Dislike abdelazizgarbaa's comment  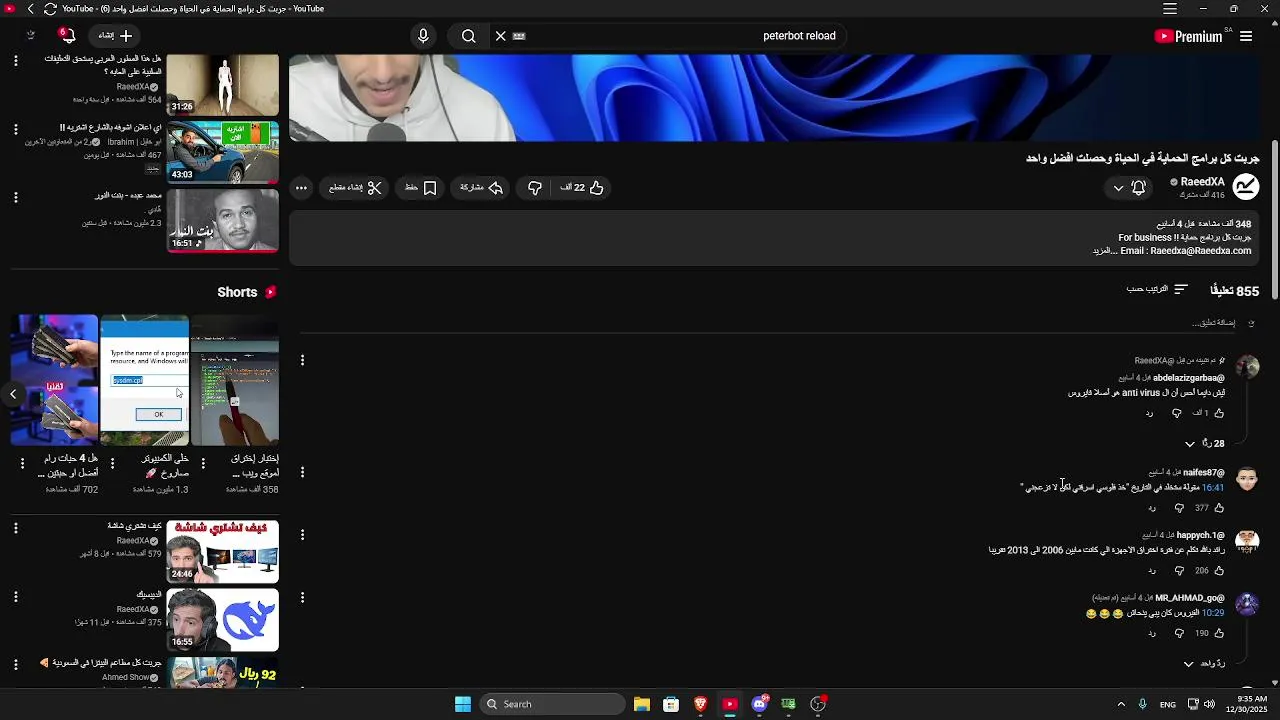pos(1177,413)
